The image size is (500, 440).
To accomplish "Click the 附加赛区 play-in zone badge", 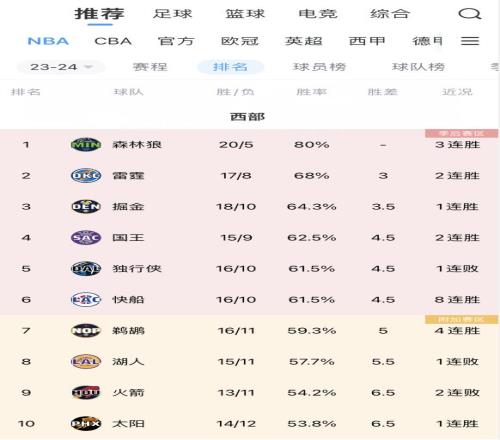I will (462, 320).
